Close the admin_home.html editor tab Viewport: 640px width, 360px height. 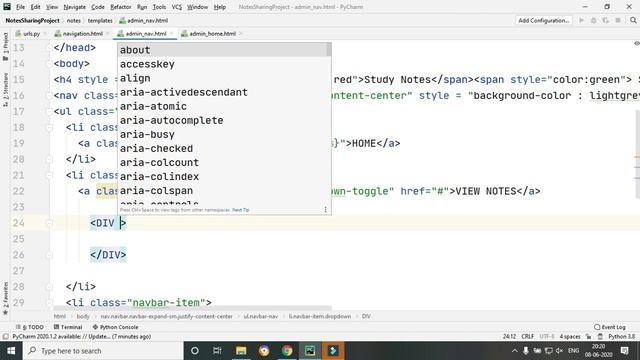[241, 33]
